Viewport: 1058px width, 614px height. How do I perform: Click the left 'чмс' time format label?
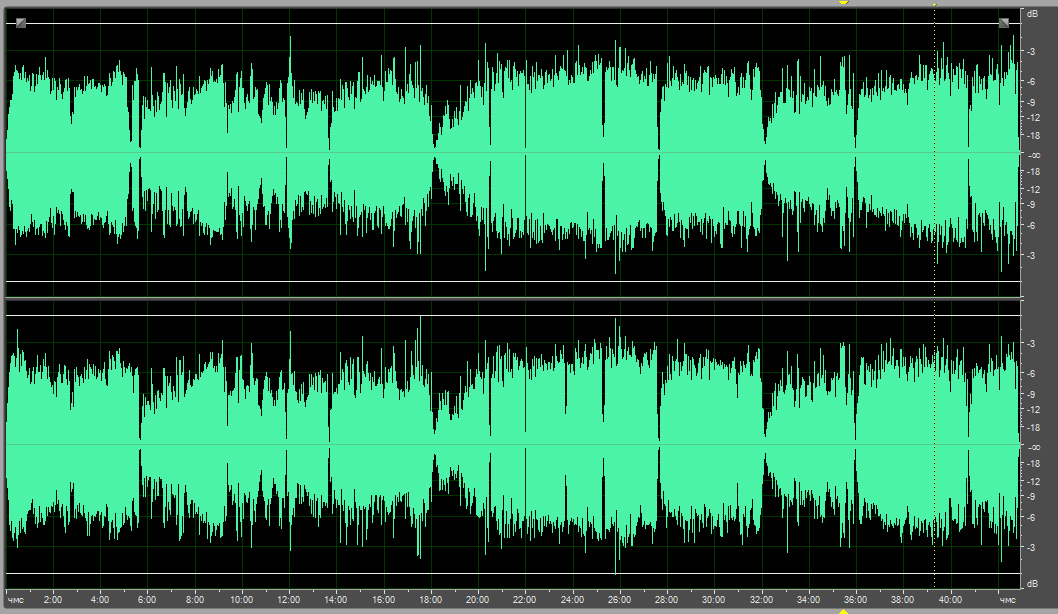coord(15,600)
